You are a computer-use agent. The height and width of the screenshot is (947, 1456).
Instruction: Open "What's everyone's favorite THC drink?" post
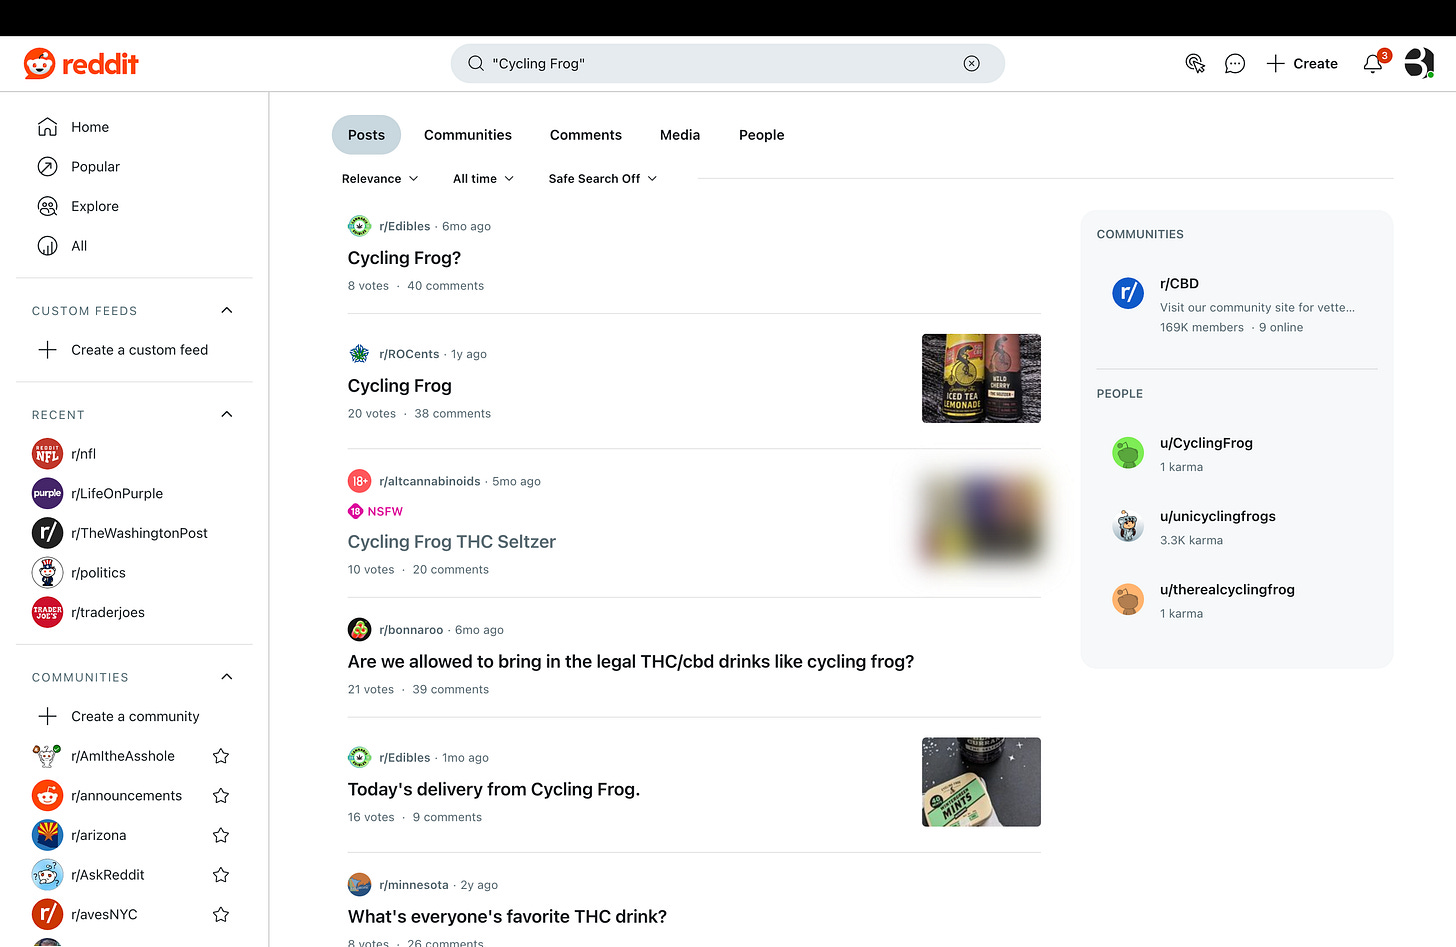coord(507,917)
